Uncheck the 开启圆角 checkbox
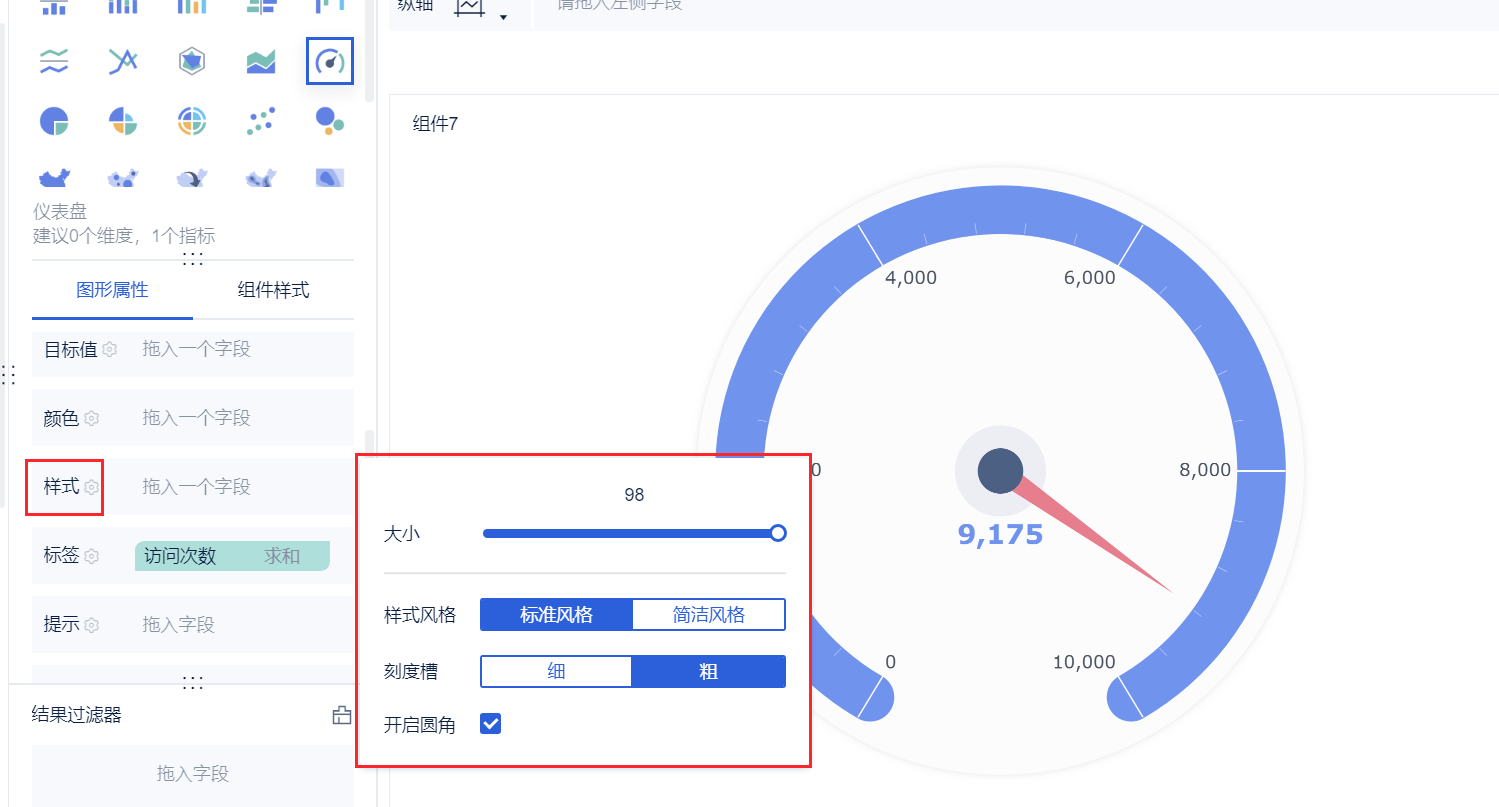The width and height of the screenshot is (1499, 807). (x=490, y=723)
